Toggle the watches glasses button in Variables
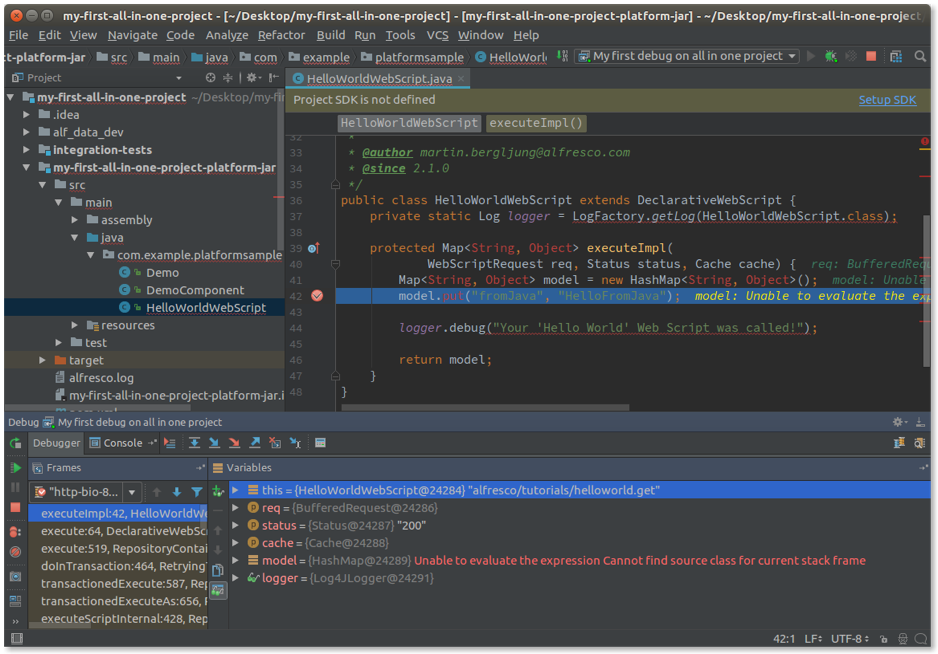The height and width of the screenshot is (654, 938). [218, 591]
